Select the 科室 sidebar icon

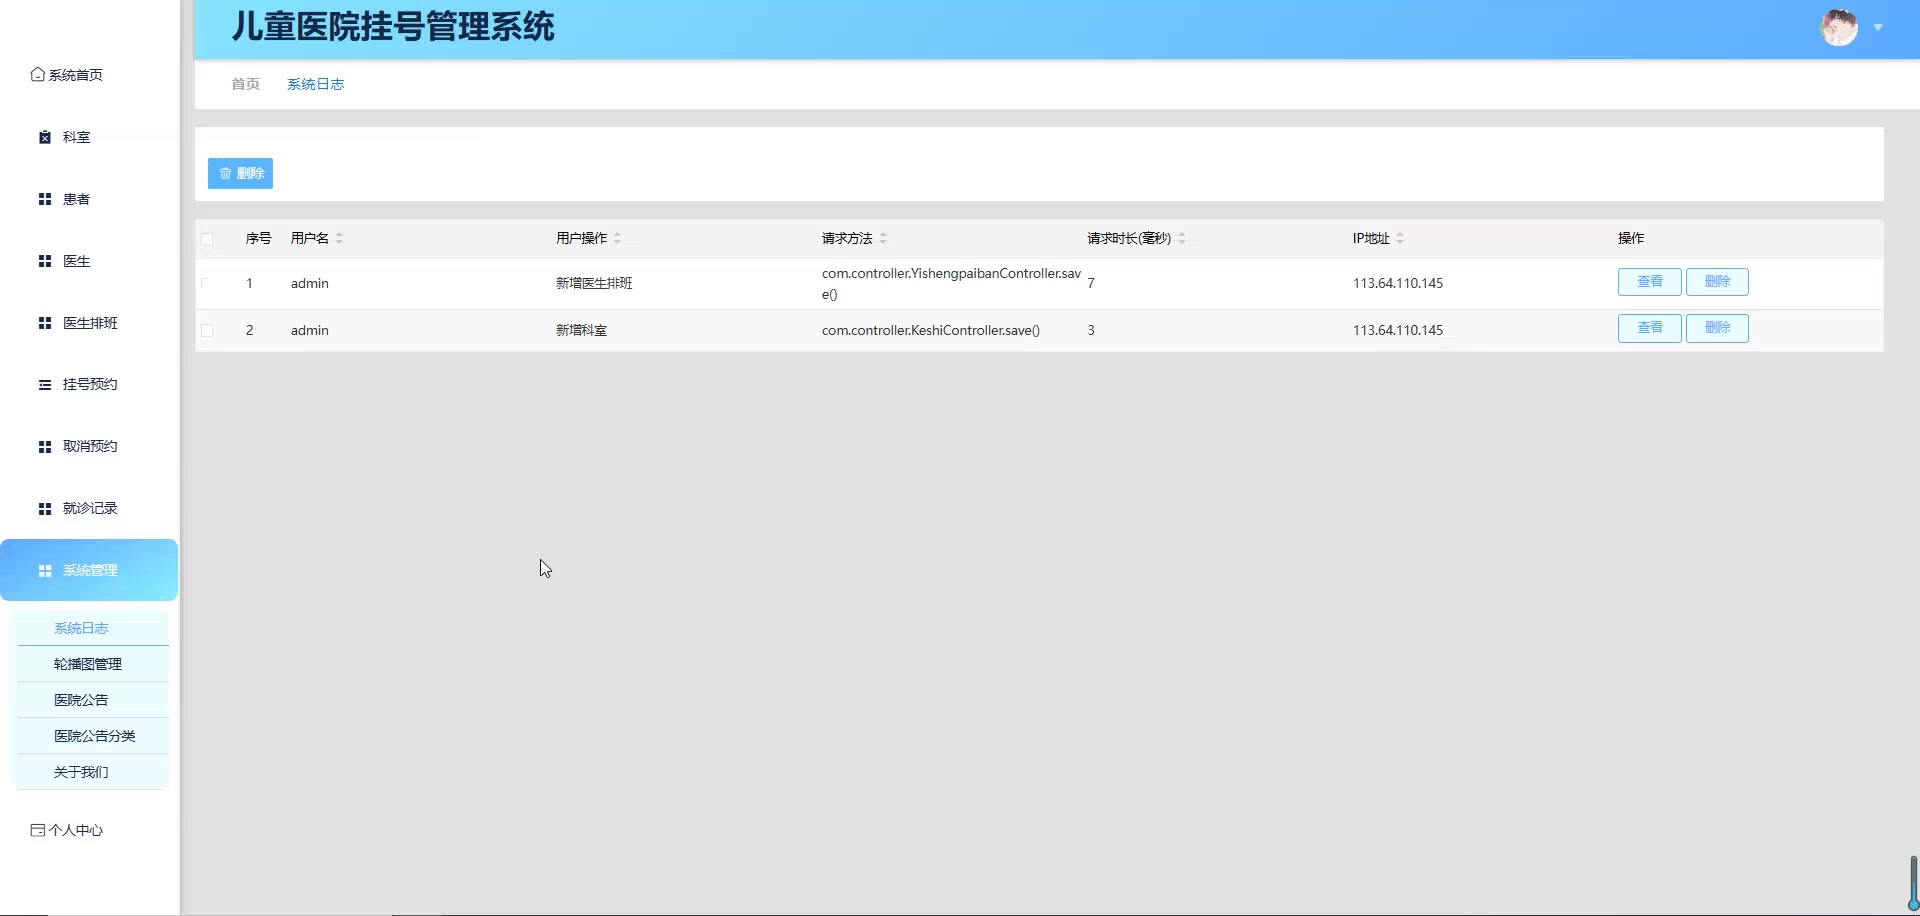pos(44,137)
